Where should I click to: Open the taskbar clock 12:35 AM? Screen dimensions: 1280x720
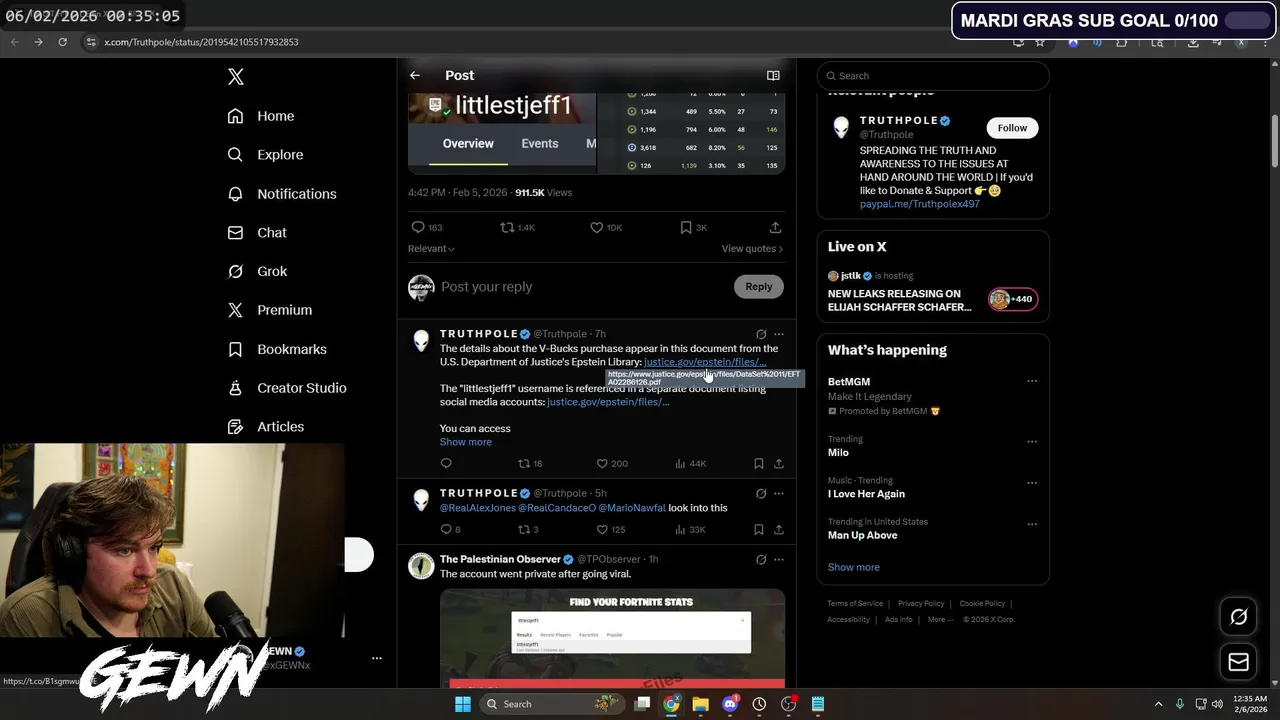[1250, 704]
